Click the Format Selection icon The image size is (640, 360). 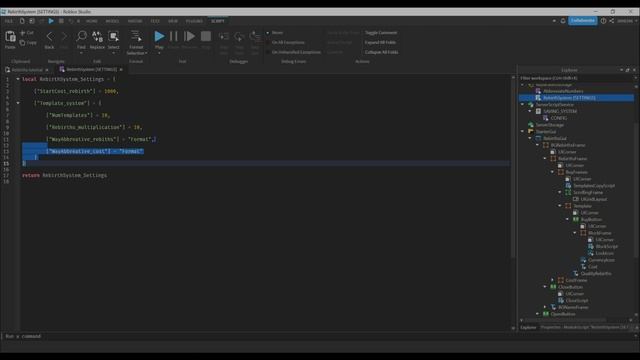(x=136, y=36)
